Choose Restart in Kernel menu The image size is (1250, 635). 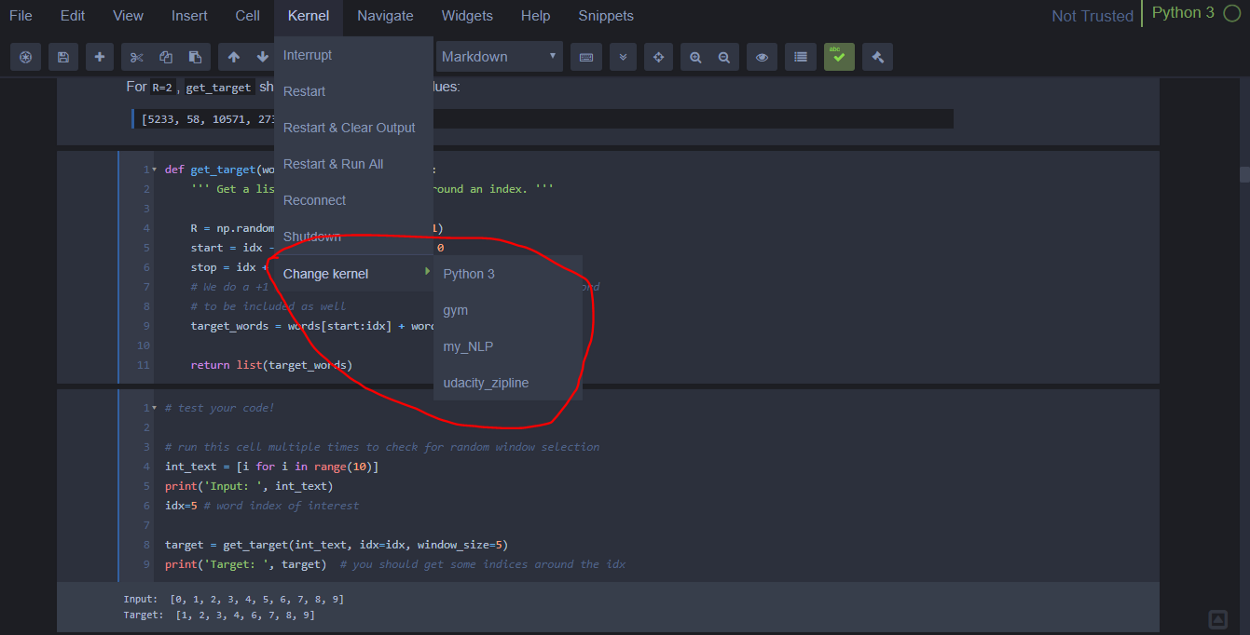click(x=354, y=91)
